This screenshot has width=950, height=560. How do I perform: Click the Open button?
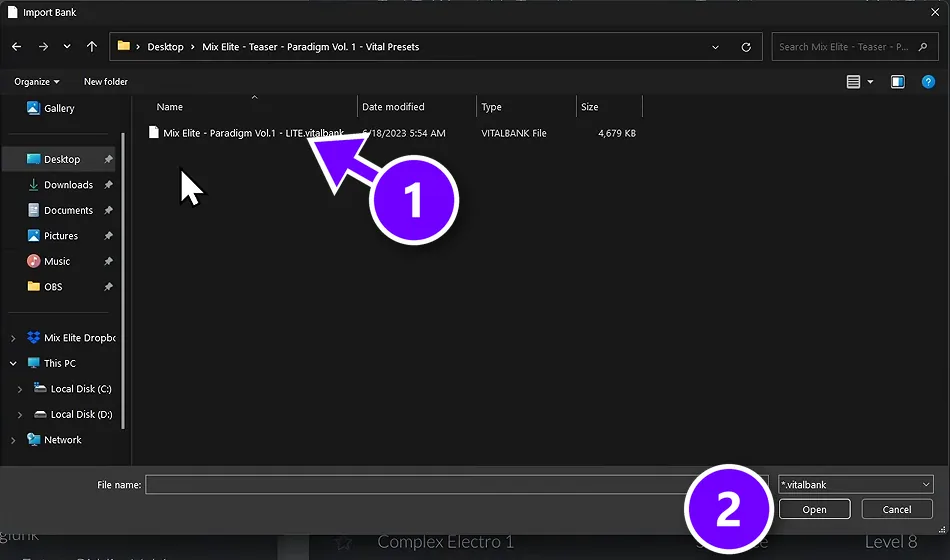(814, 509)
